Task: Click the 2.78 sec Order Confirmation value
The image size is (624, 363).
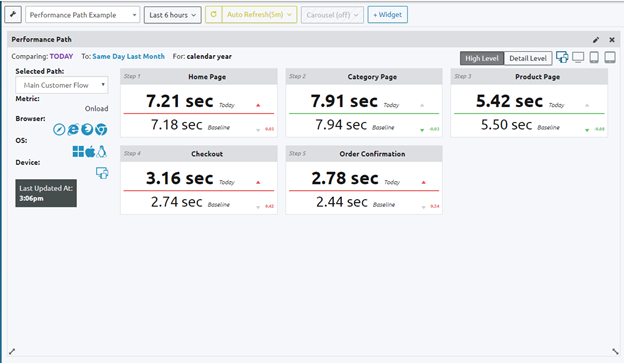Action: click(345, 178)
